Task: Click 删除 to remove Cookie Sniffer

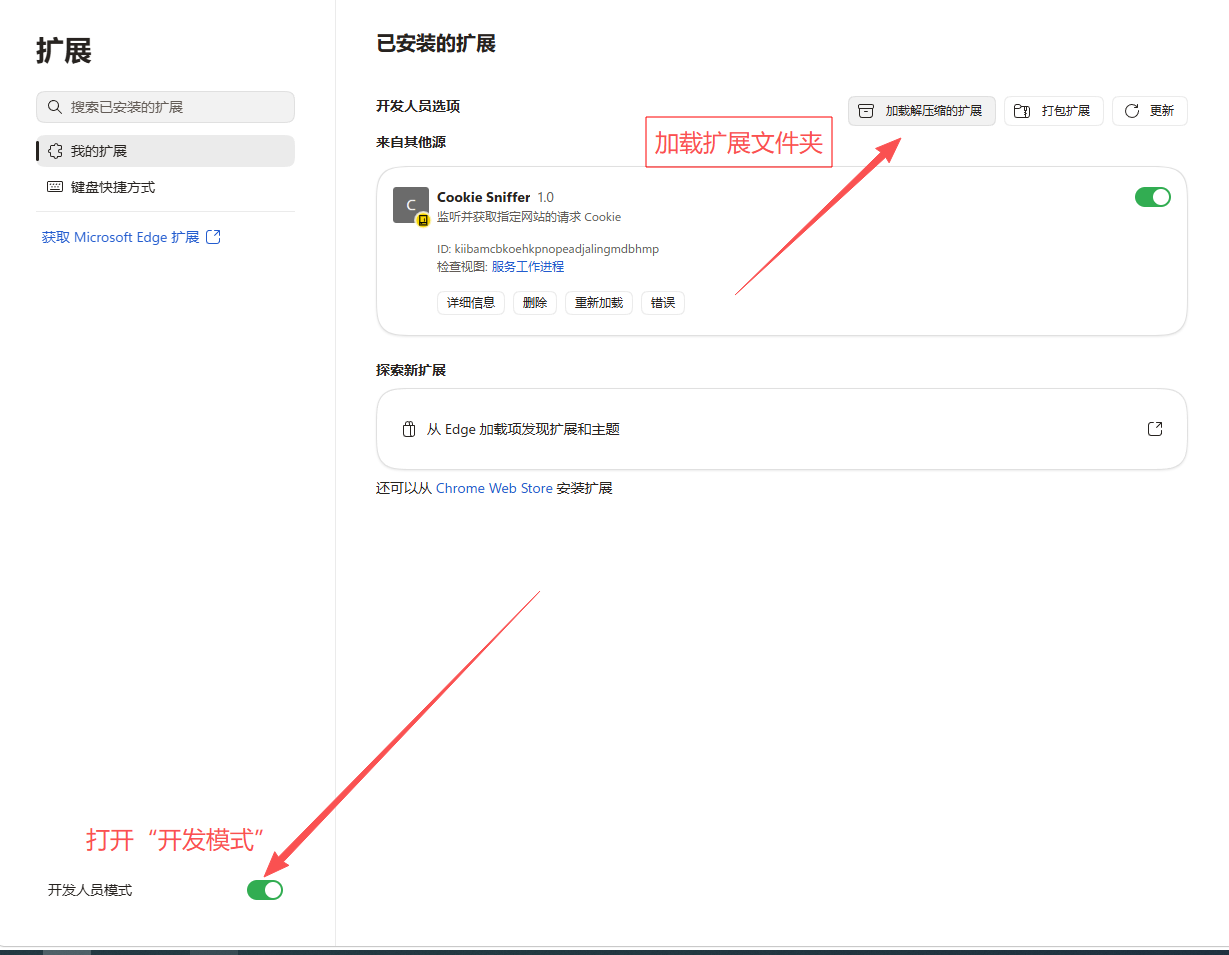Action: [x=535, y=303]
